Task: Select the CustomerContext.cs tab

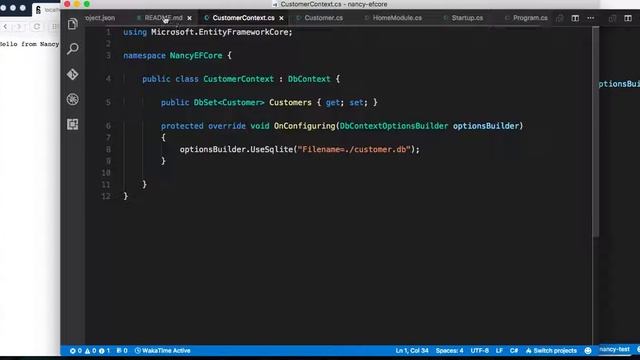Action: (x=243, y=18)
